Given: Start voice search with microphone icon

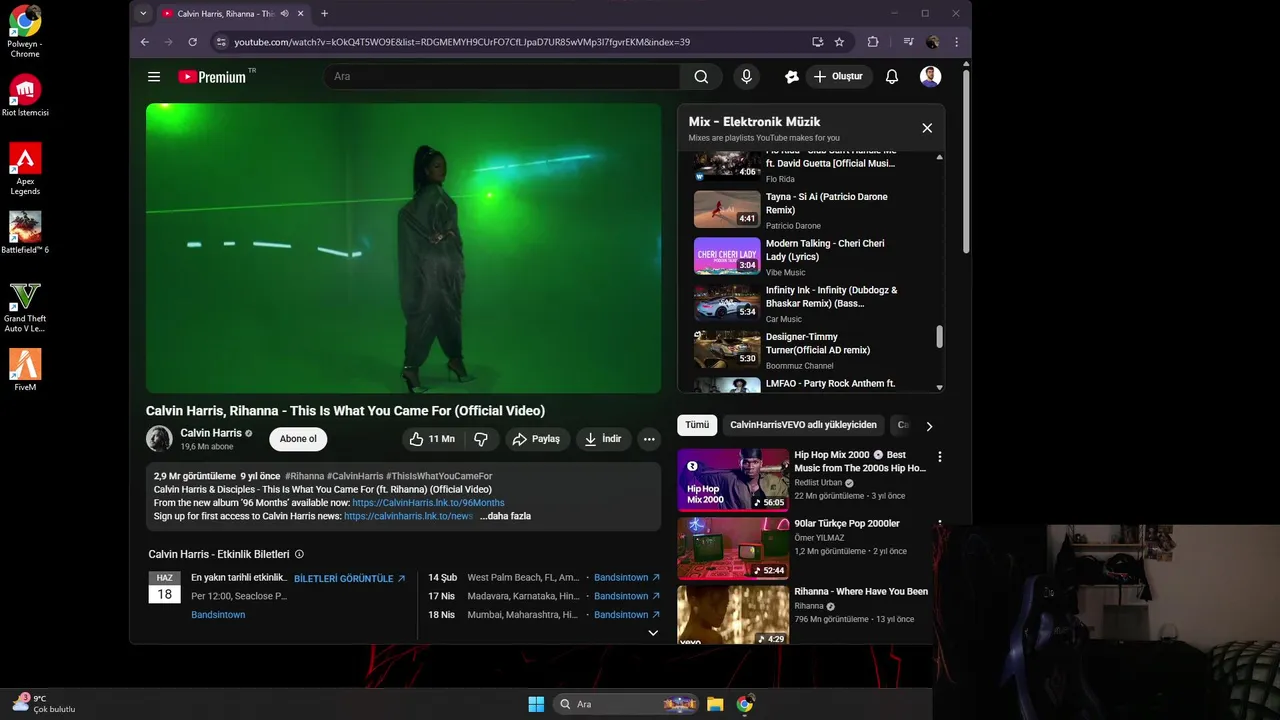Looking at the screenshot, I should click(x=746, y=77).
